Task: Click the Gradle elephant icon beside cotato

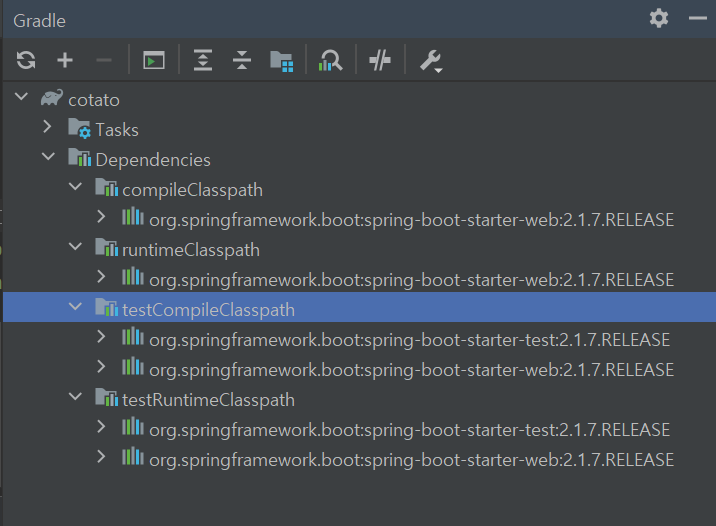Action: (x=51, y=97)
